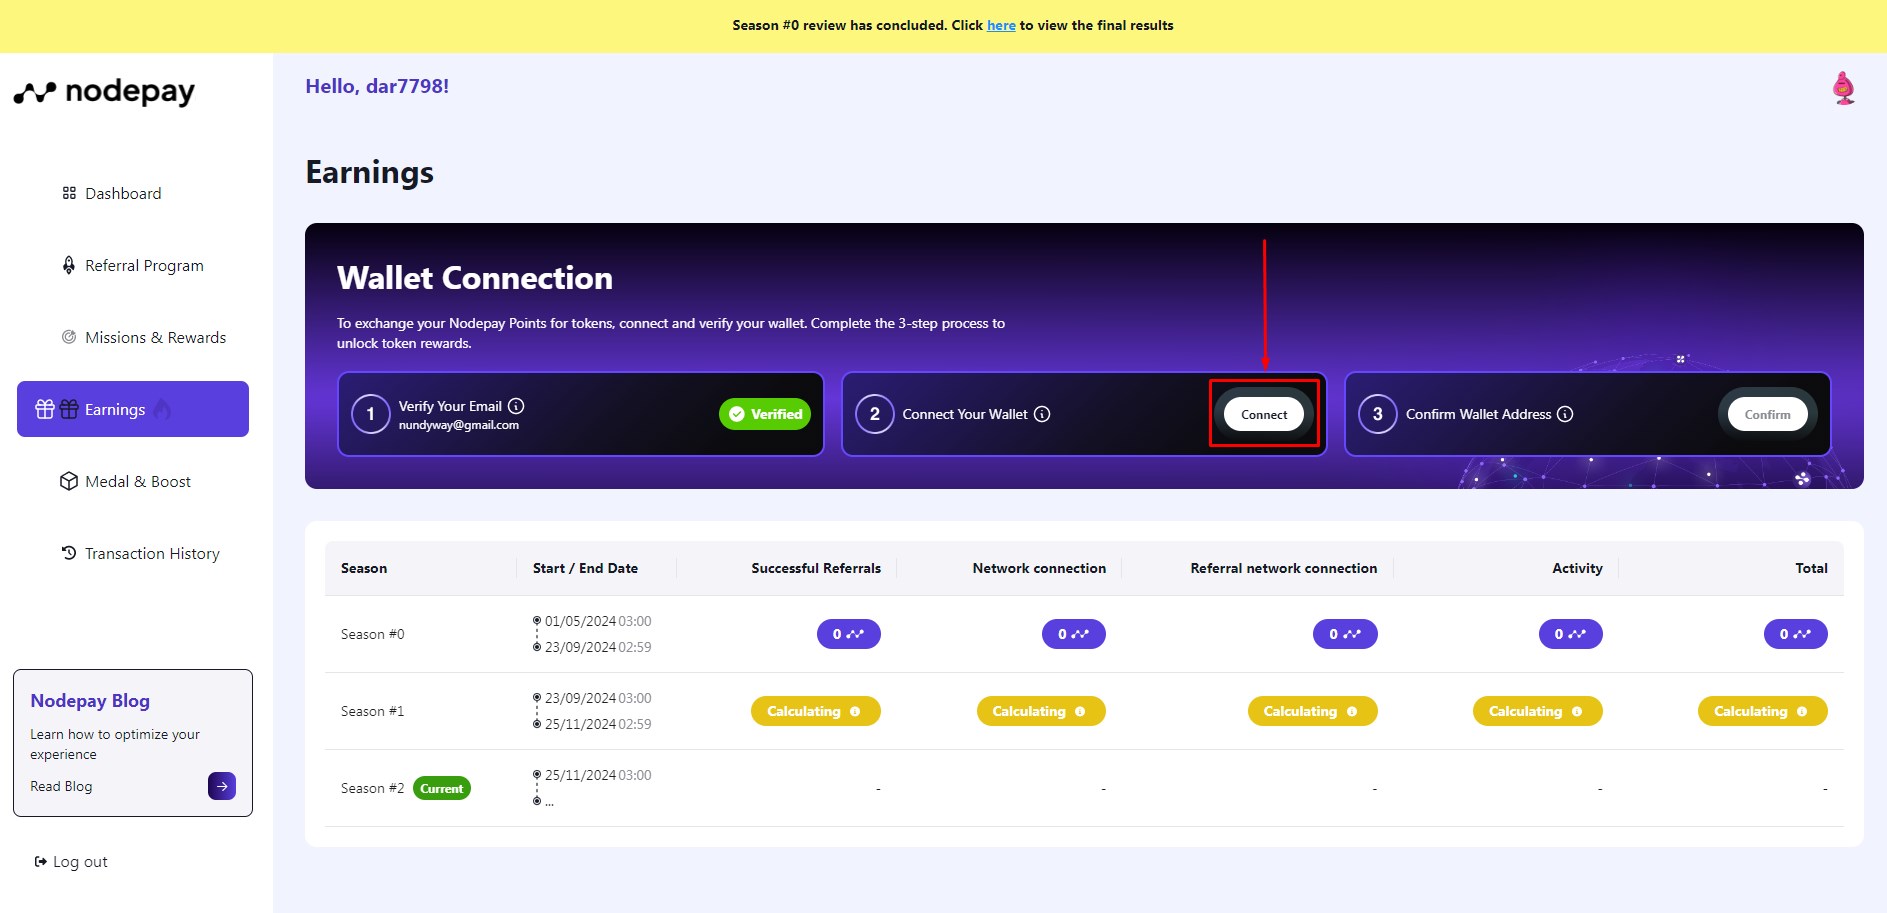Click the Missions & Rewards target icon
This screenshot has width=1887, height=913.
coord(69,337)
